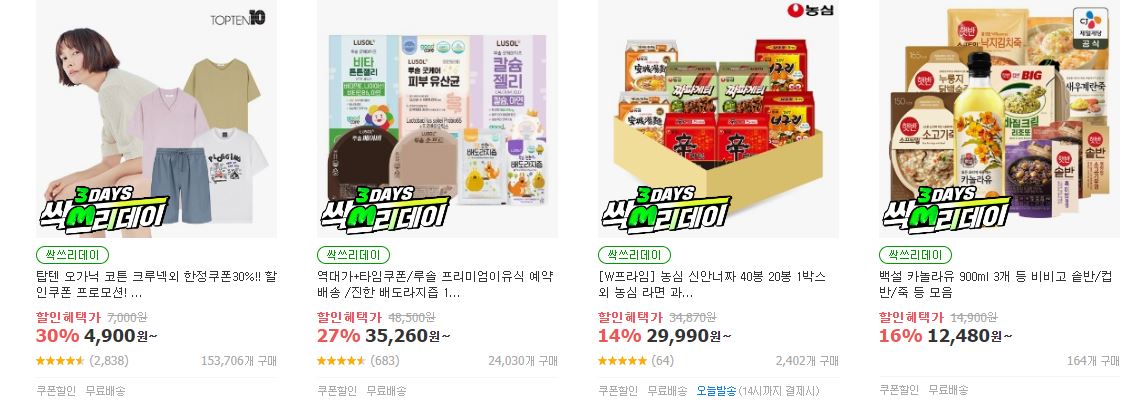
Task: Click the CJ official brand badge
Action: tap(1091, 28)
